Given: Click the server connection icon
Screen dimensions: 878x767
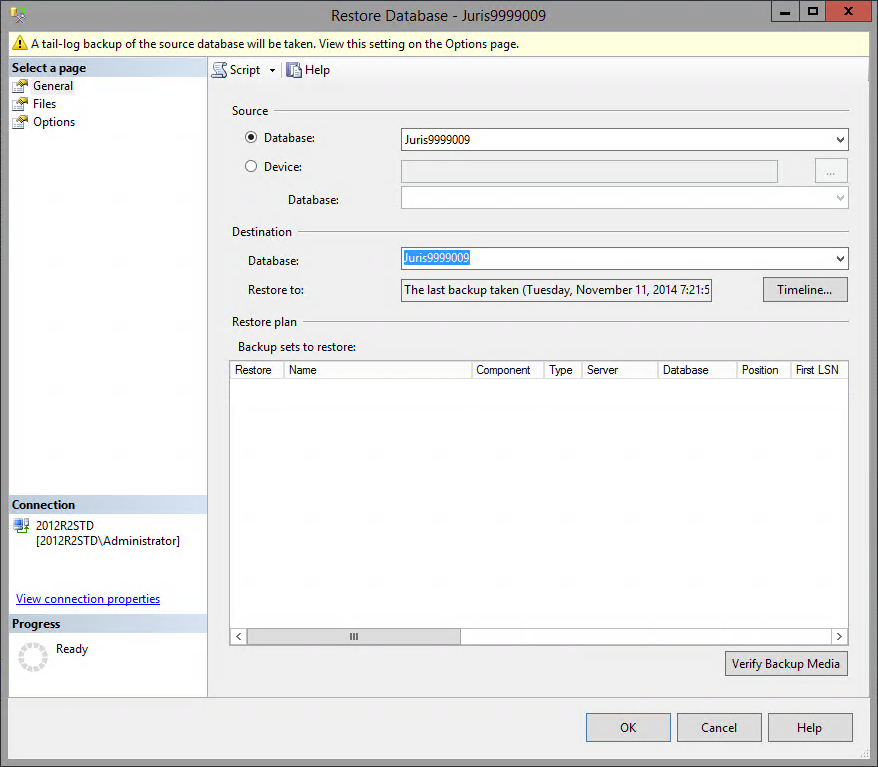Looking at the screenshot, I should pyautogui.click(x=21, y=526).
